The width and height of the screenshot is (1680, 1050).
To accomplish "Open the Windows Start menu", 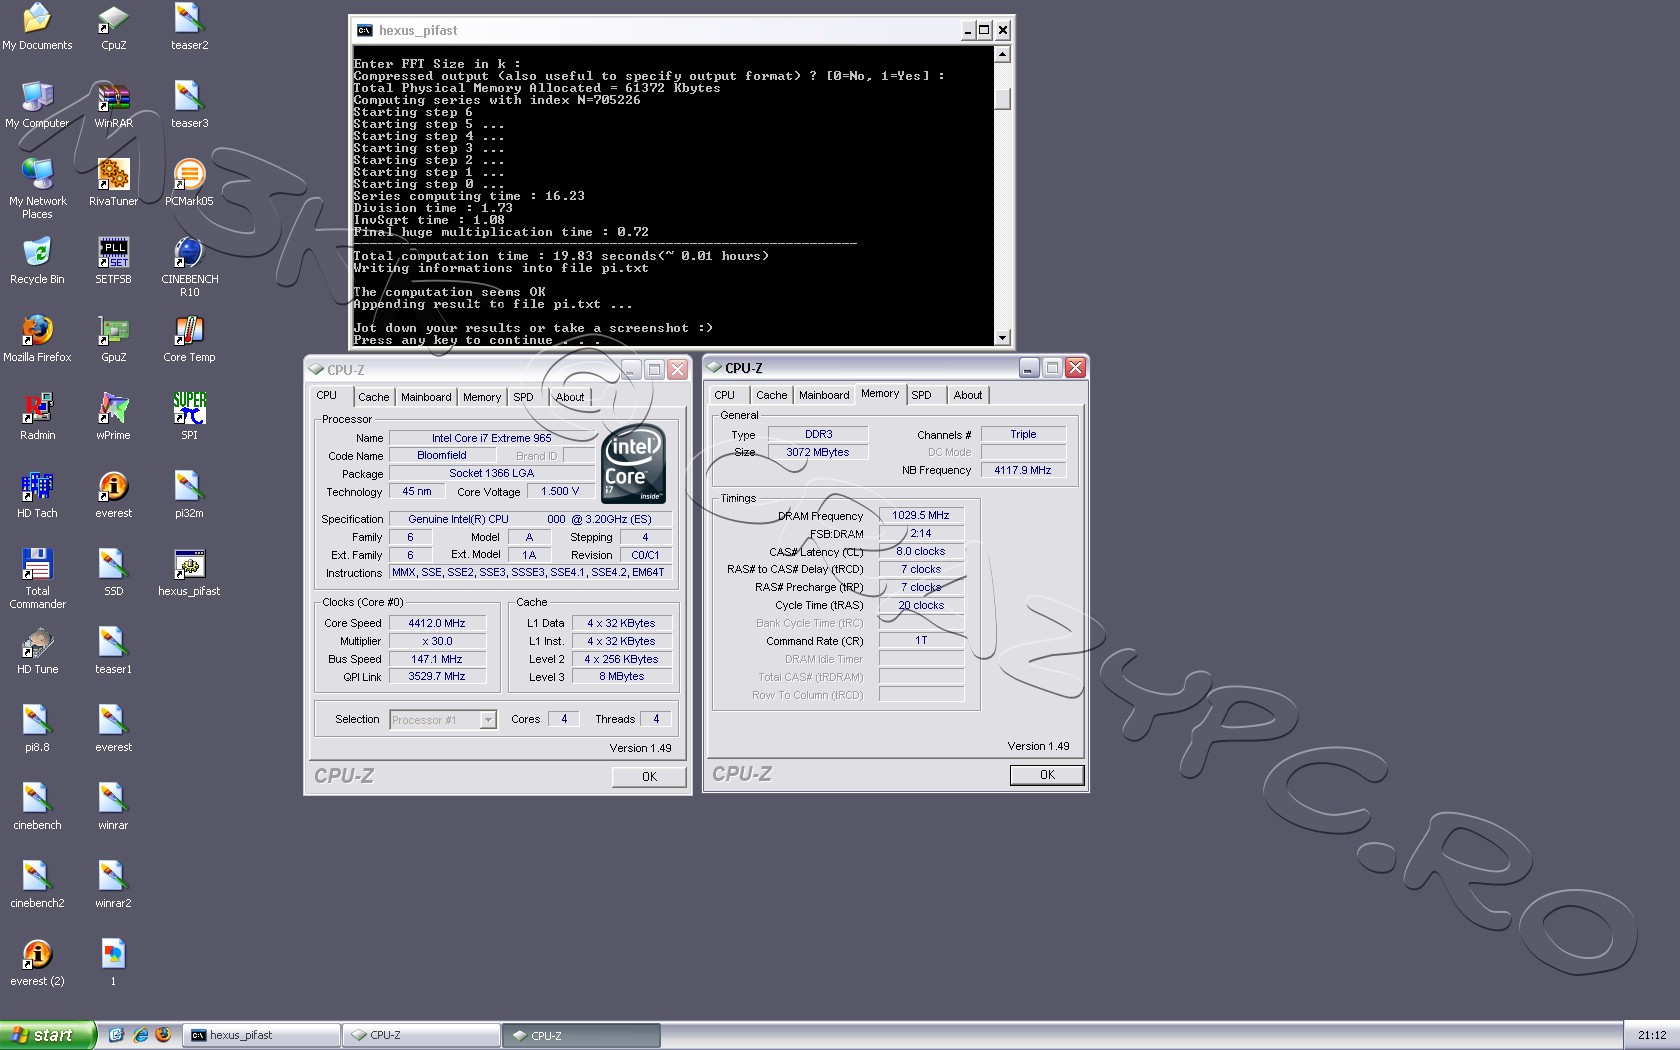I will [x=47, y=1035].
